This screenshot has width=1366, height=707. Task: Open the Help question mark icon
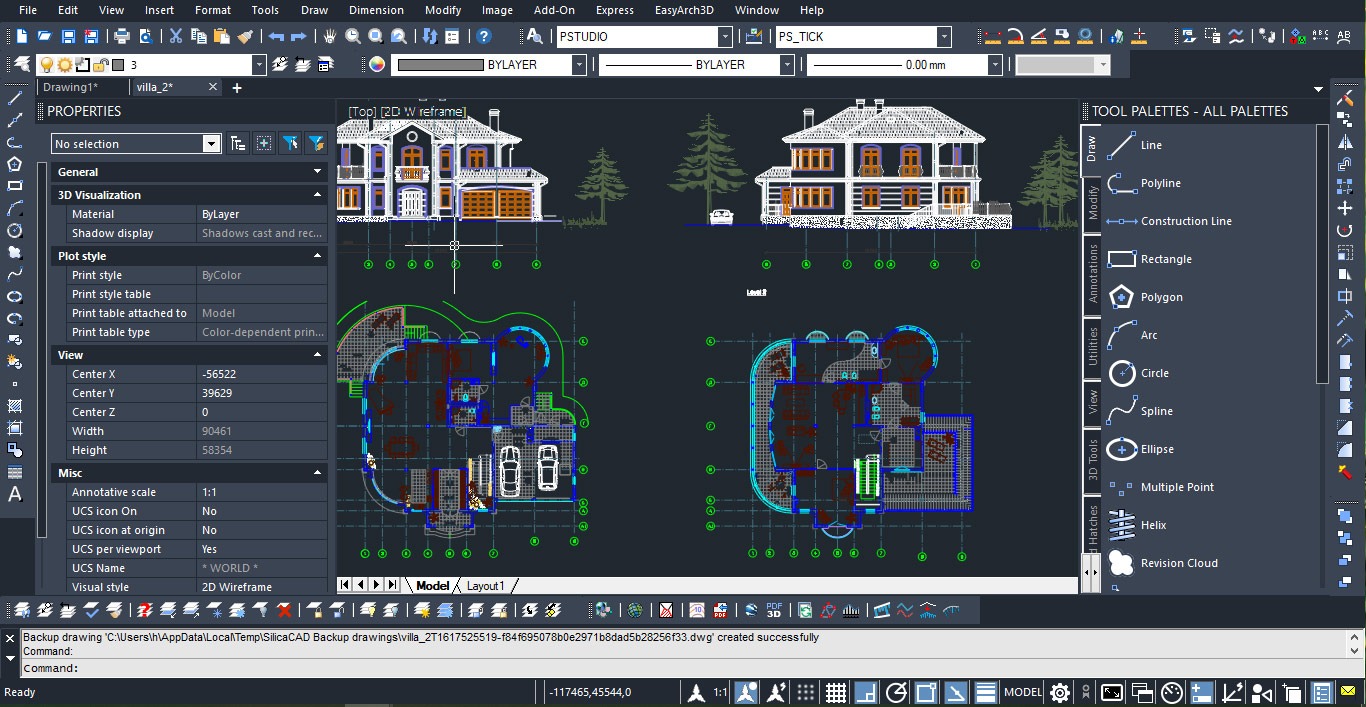pyautogui.click(x=484, y=37)
